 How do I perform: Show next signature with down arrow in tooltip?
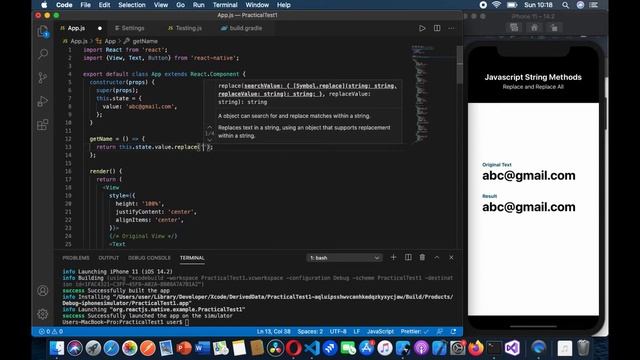(x=209, y=140)
